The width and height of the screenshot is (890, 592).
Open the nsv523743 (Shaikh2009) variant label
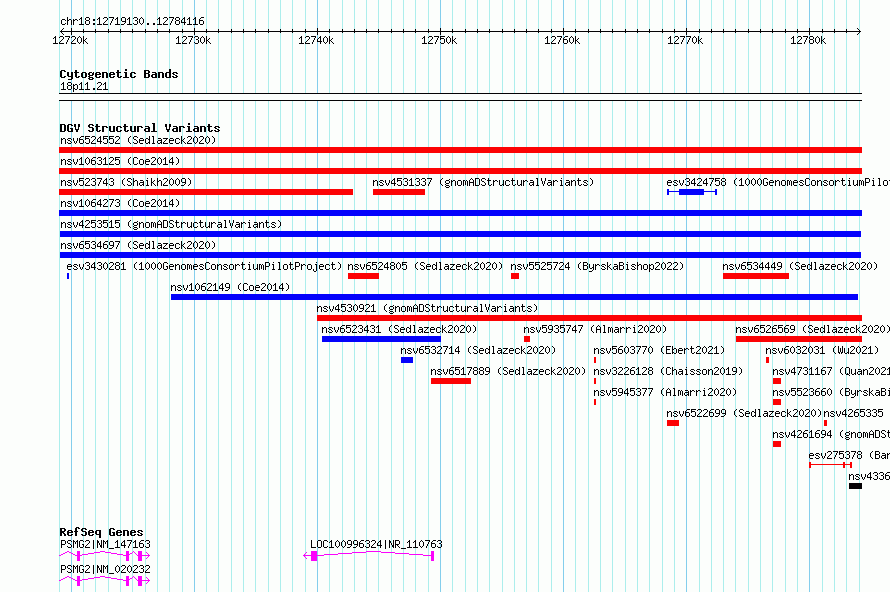pos(126,182)
